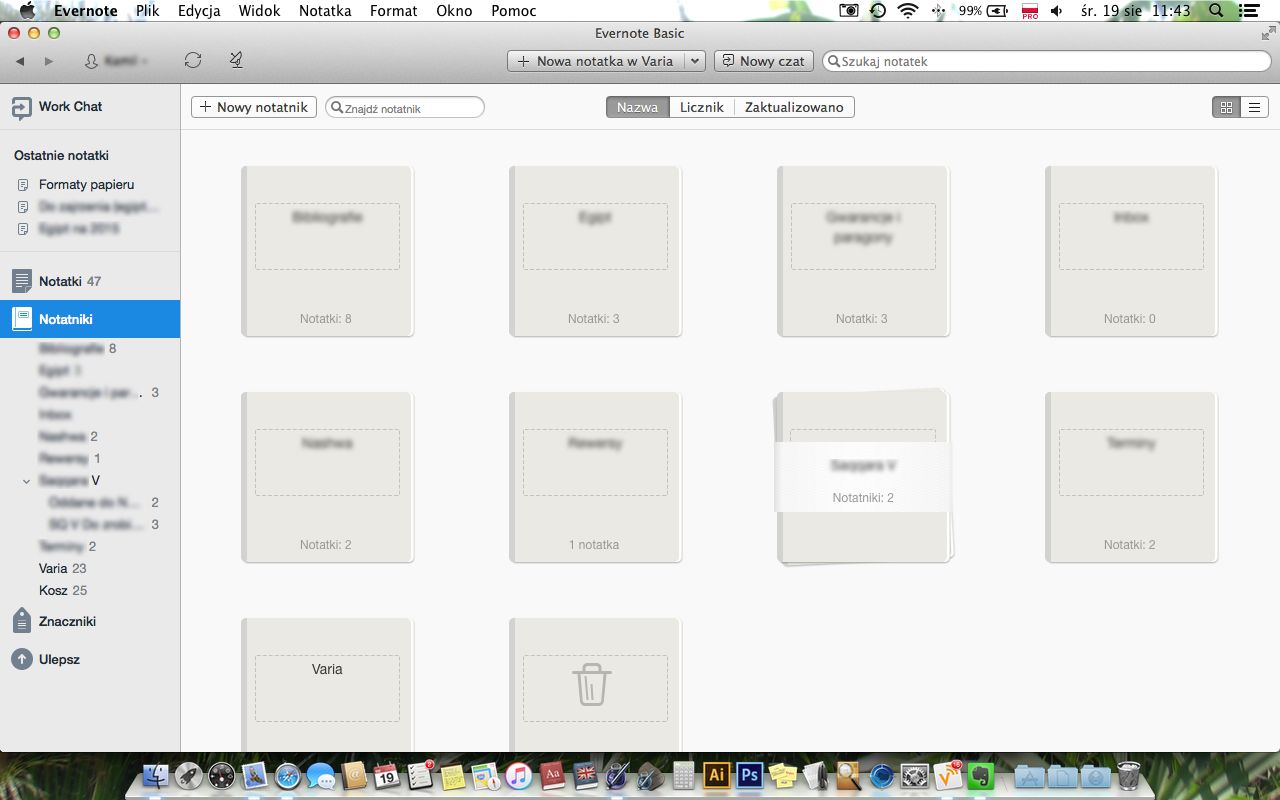Collapse the expanded notebook stack chevron
Screen dimensions: 1280x800
26,481
